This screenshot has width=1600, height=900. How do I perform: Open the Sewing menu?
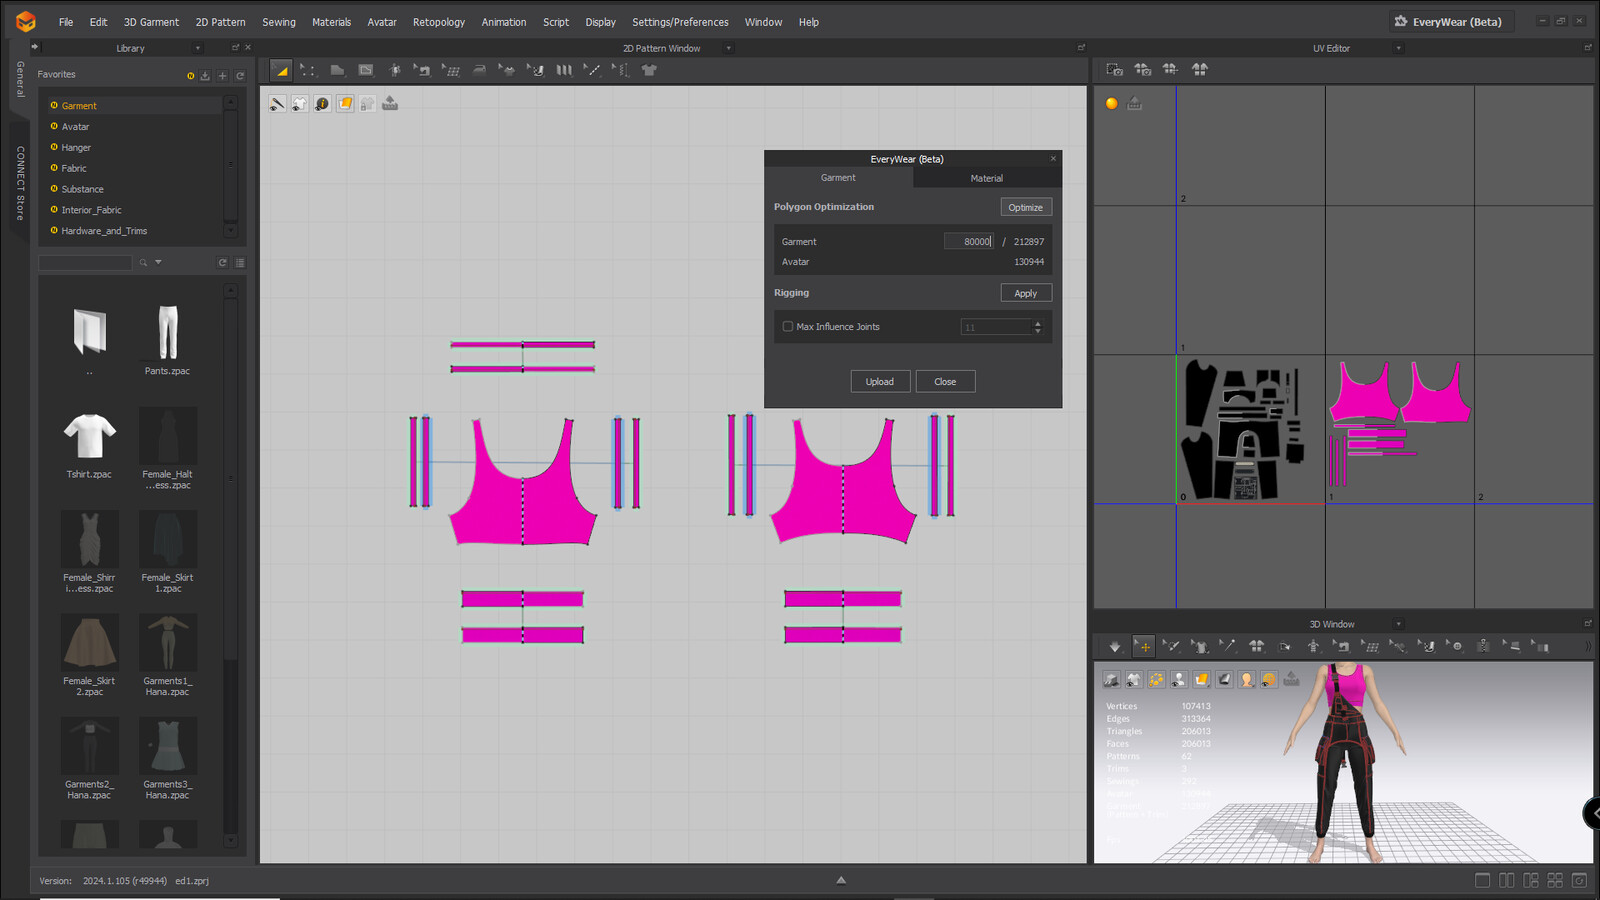[x=279, y=22]
